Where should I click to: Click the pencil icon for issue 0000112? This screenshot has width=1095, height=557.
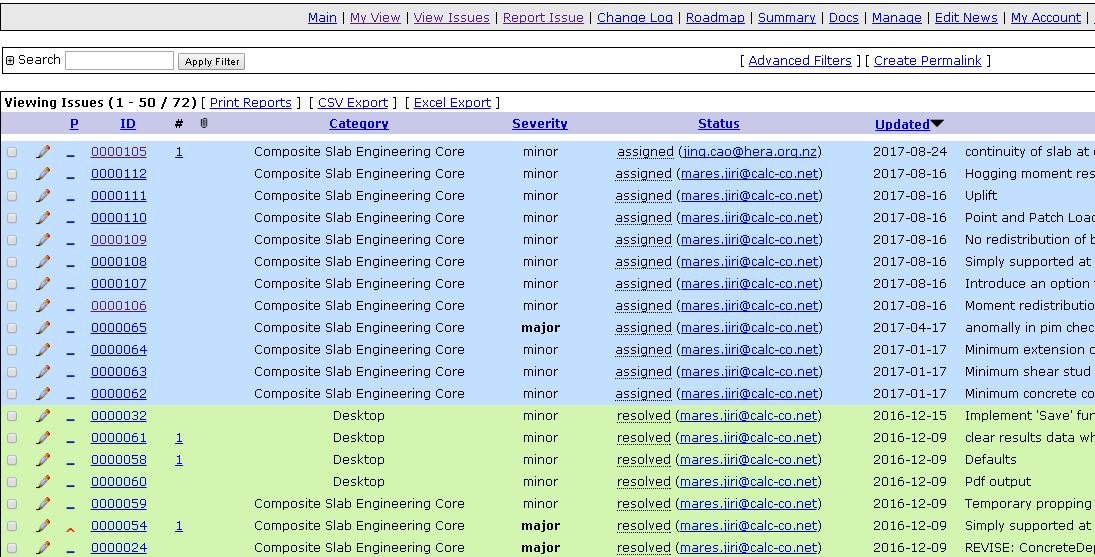(x=43, y=174)
